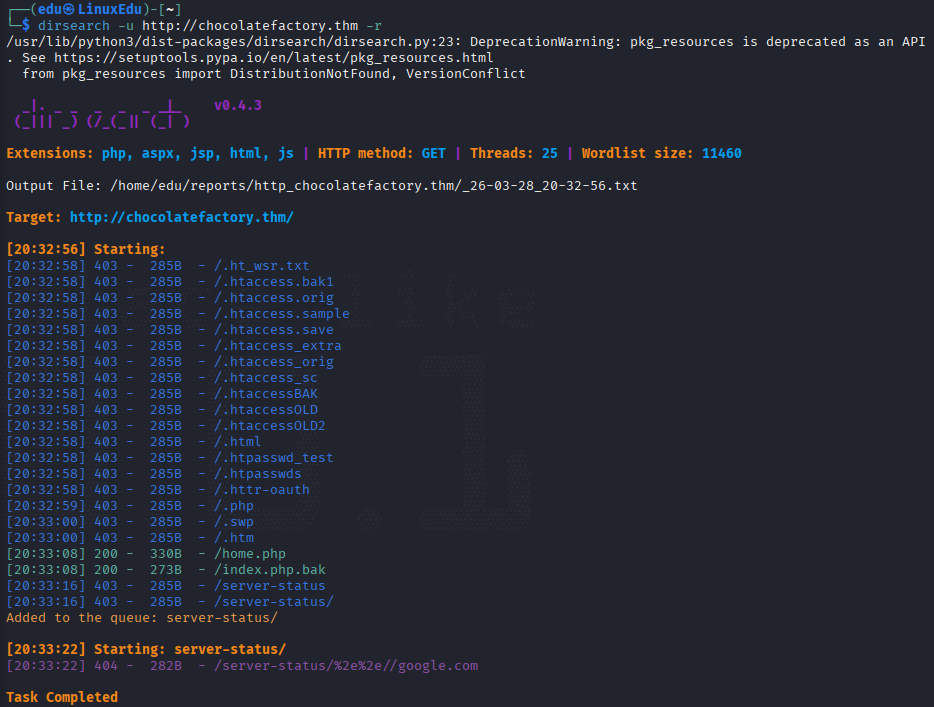
Task: Click the /.htpasswd_test entry
Action: (x=273, y=458)
